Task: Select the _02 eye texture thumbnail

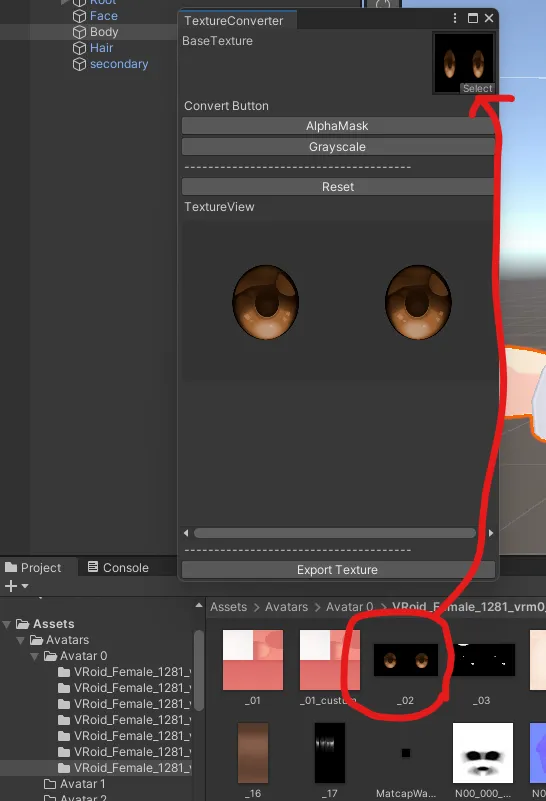Action: point(406,660)
